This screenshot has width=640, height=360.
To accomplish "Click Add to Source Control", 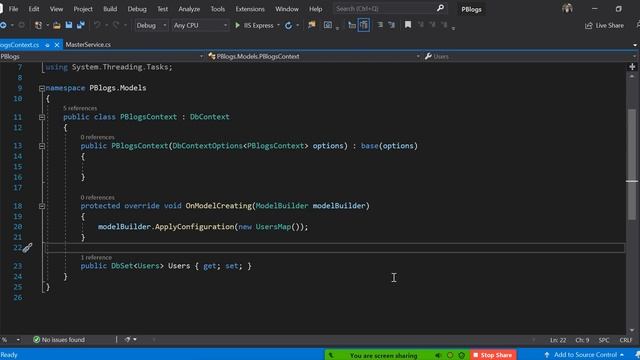I will [584, 355].
